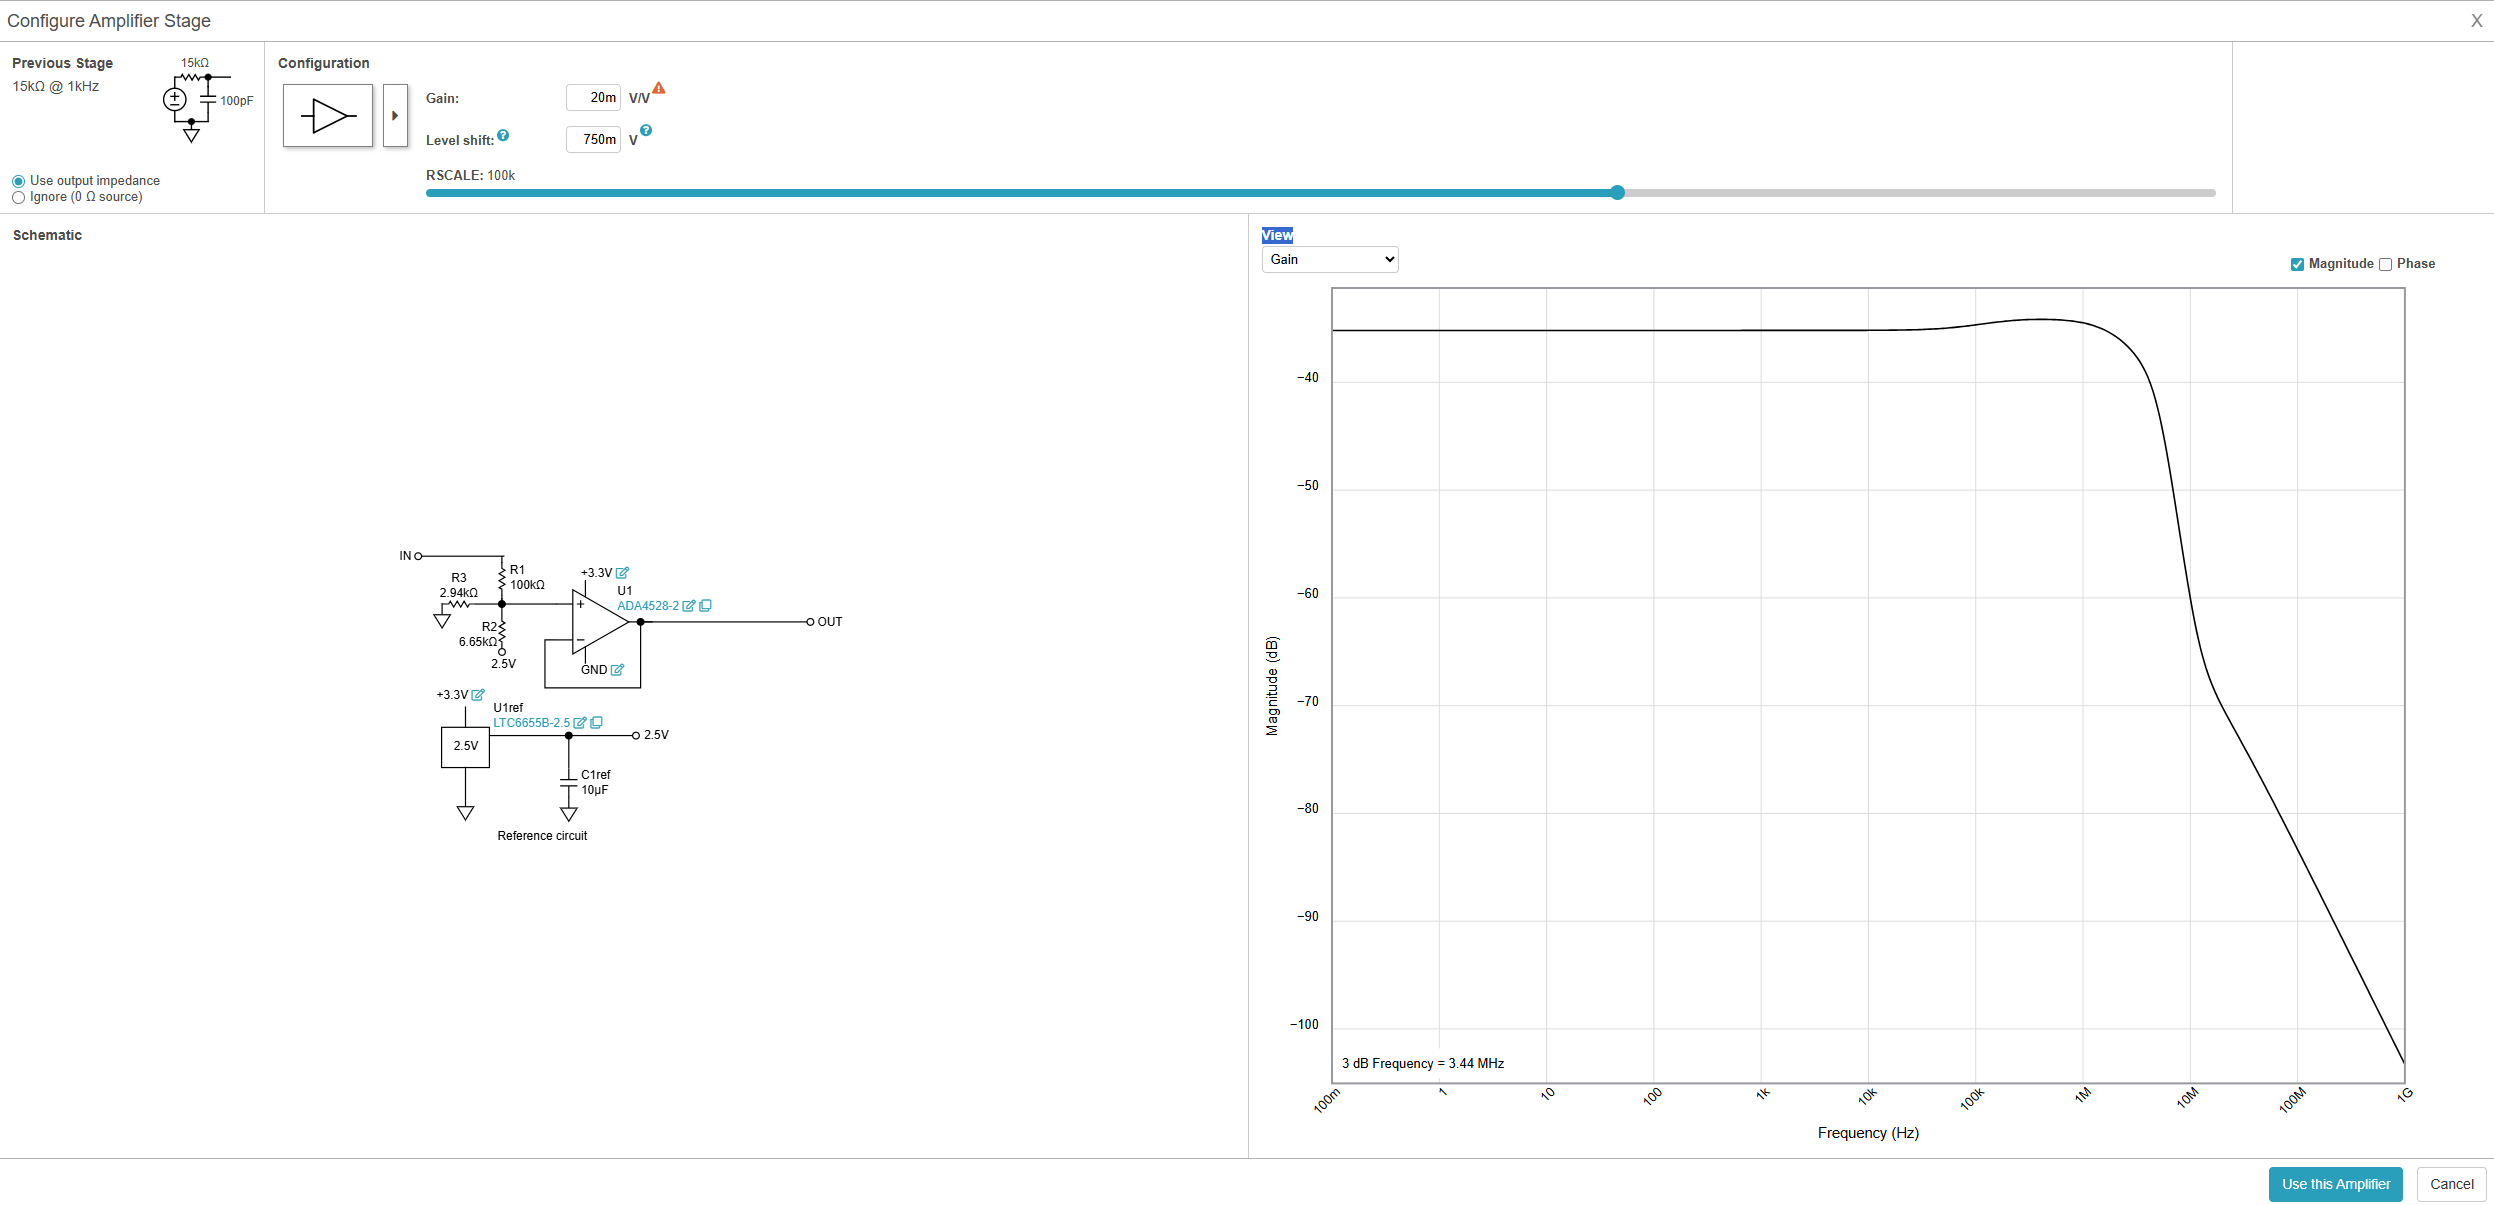The image size is (2494, 1205).
Task: Edit op-amp +3.3V supply voltage
Action: (x=622, y=573)
